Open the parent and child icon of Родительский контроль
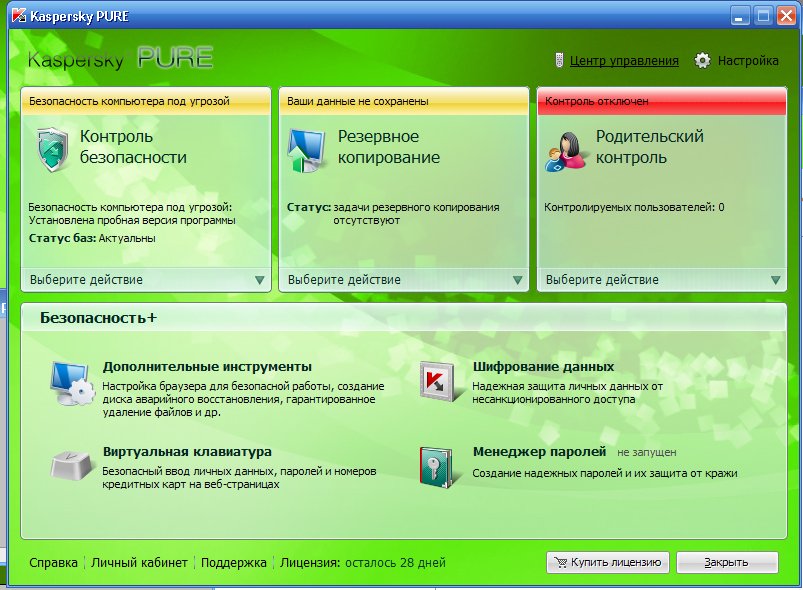803x590 pixels. (x=565, y=151)
